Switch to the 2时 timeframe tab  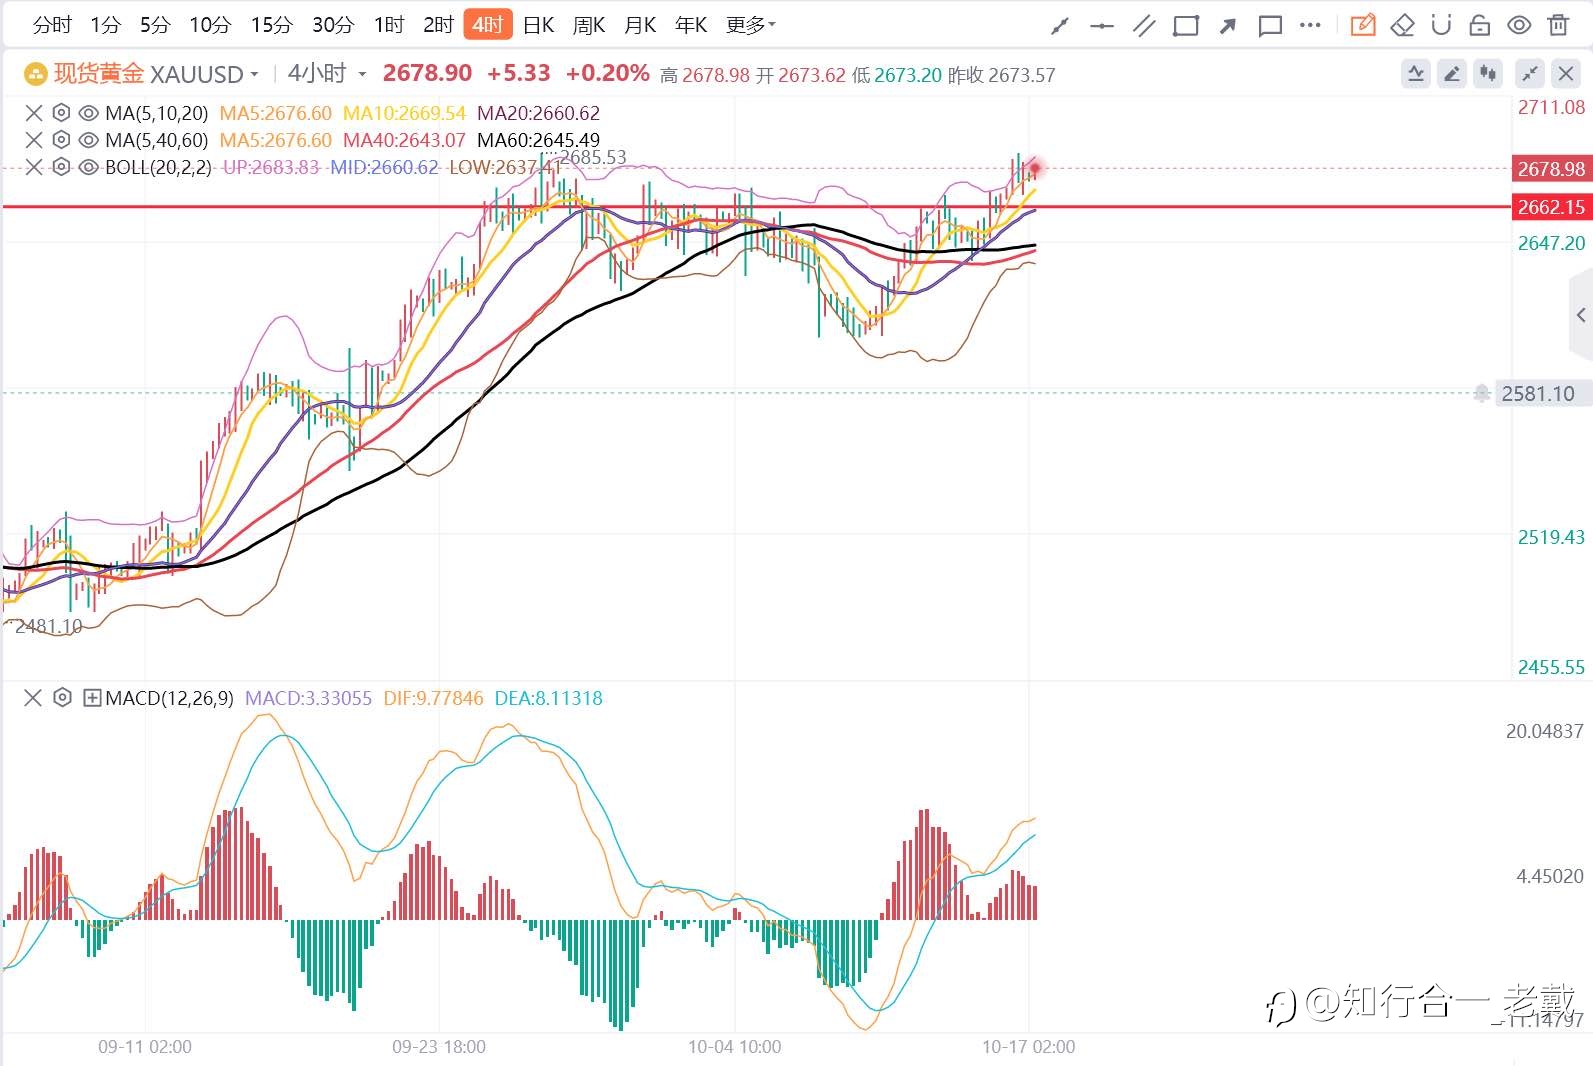tap(439, 25)
